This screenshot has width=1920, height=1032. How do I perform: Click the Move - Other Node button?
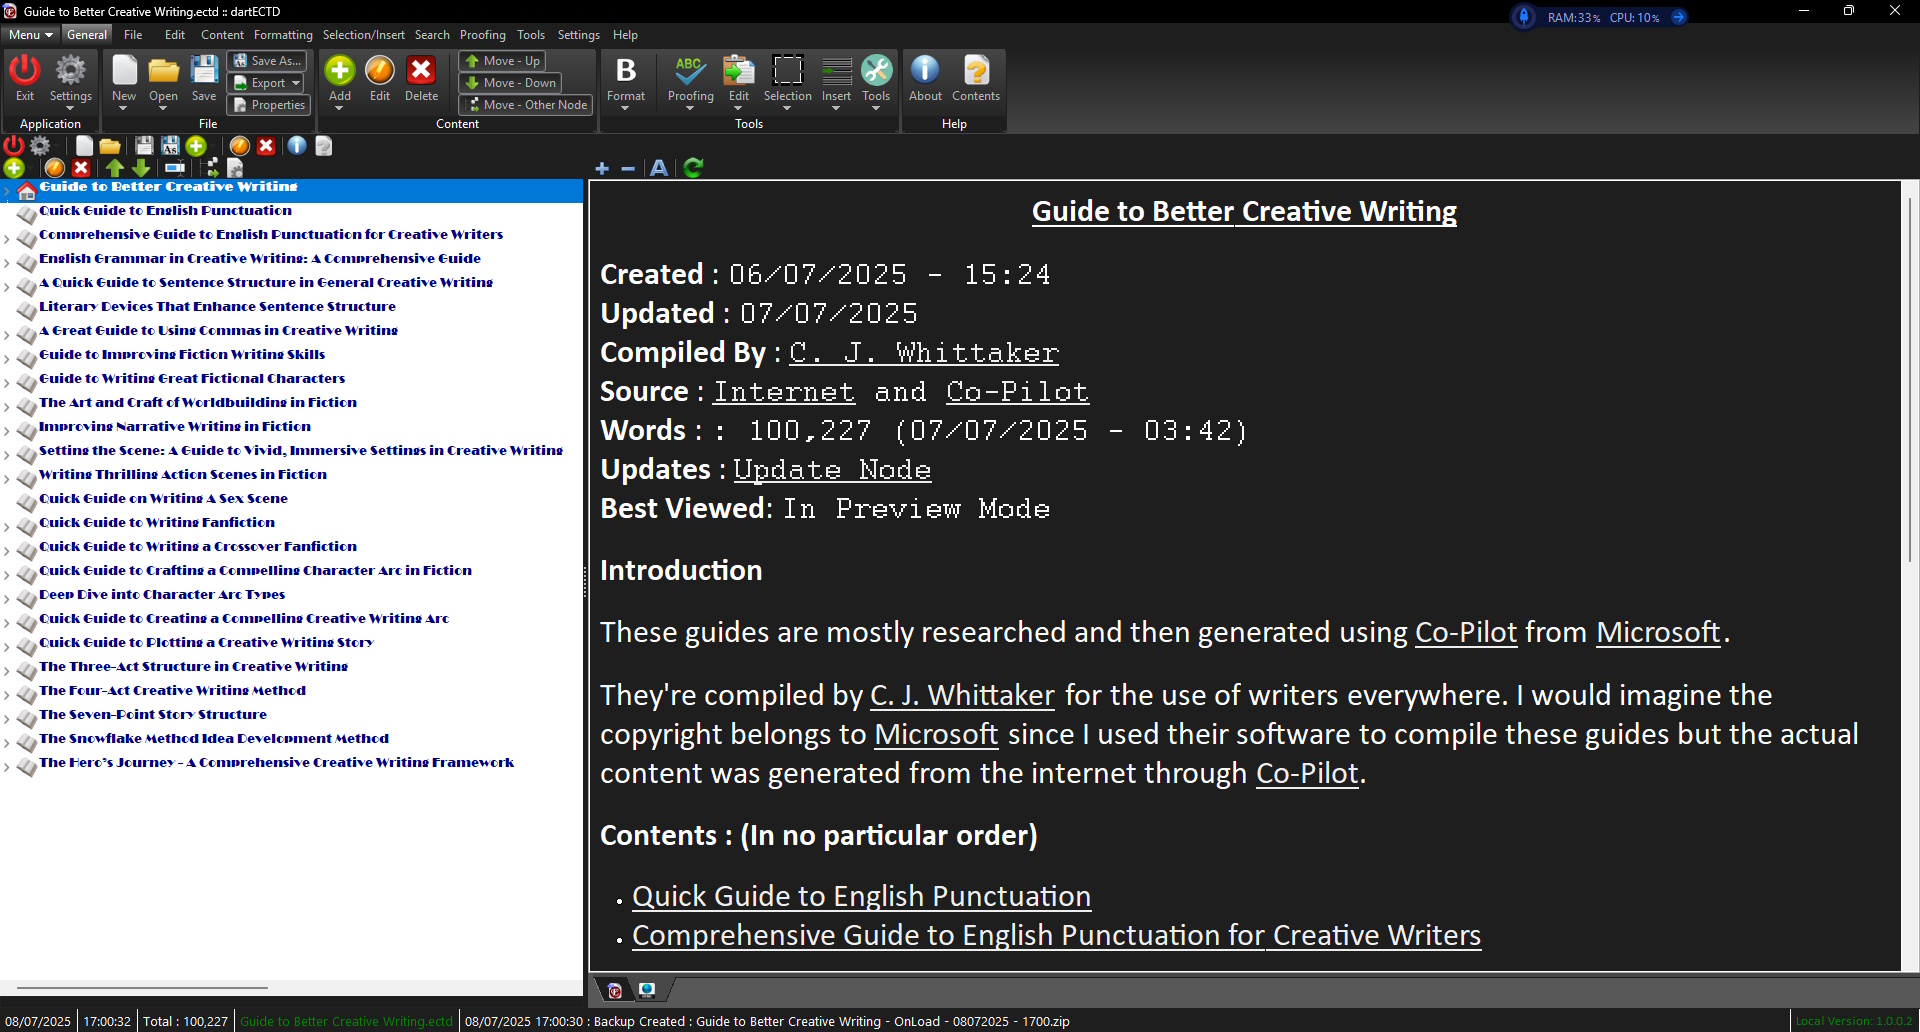coord(526,105)
